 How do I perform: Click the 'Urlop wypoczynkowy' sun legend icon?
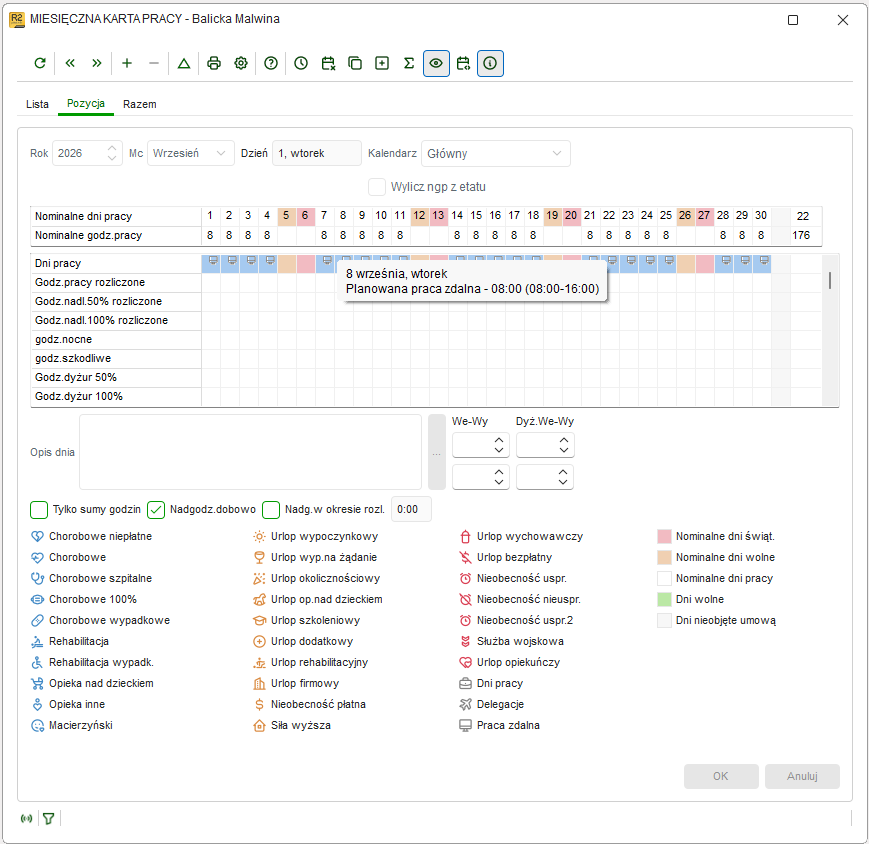(259, 536)
